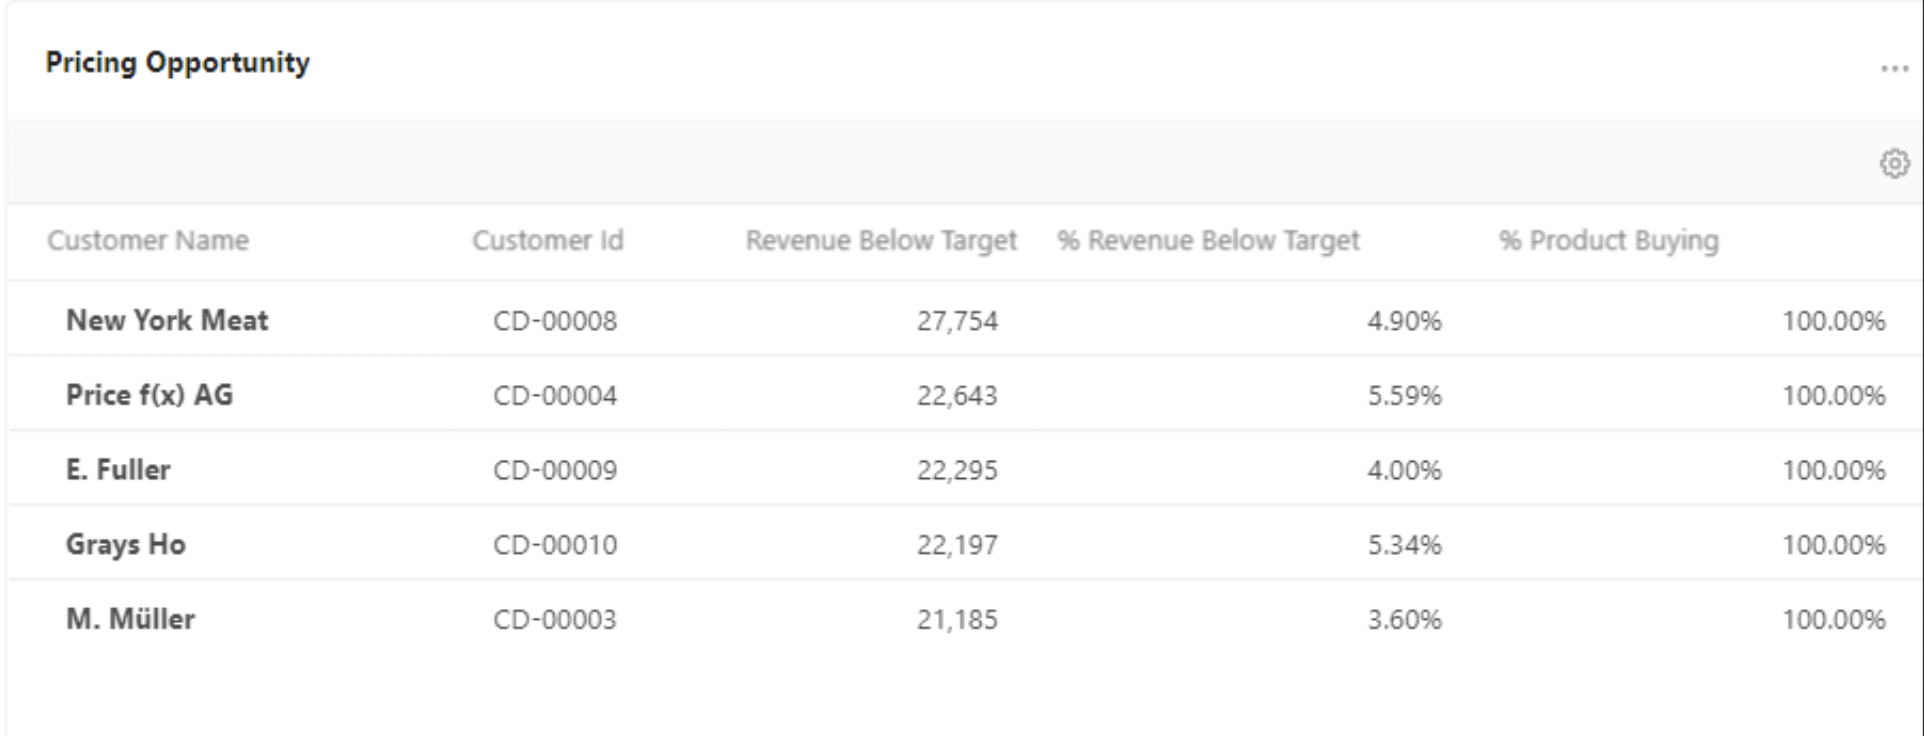Select the Price f(x) AG customer
This screenshot has width=1924, height=736.
point(149,395)
